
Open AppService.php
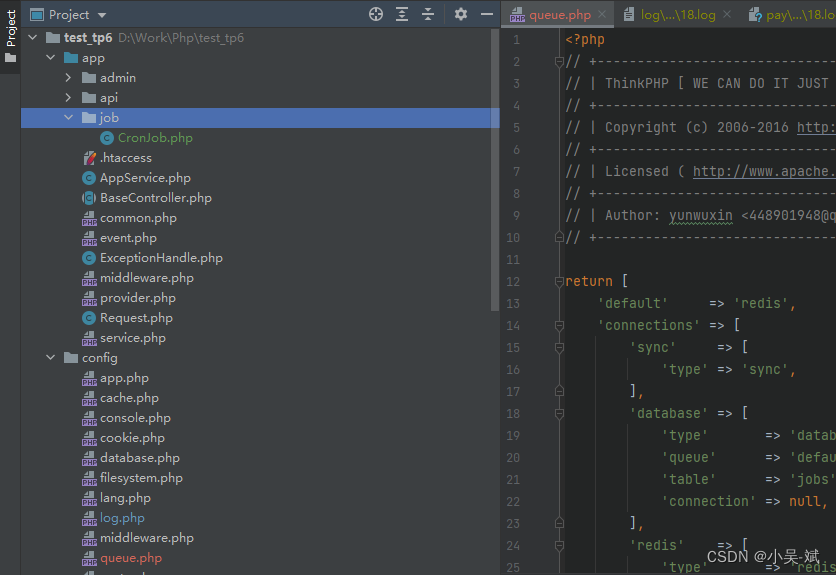click(145, 178)
